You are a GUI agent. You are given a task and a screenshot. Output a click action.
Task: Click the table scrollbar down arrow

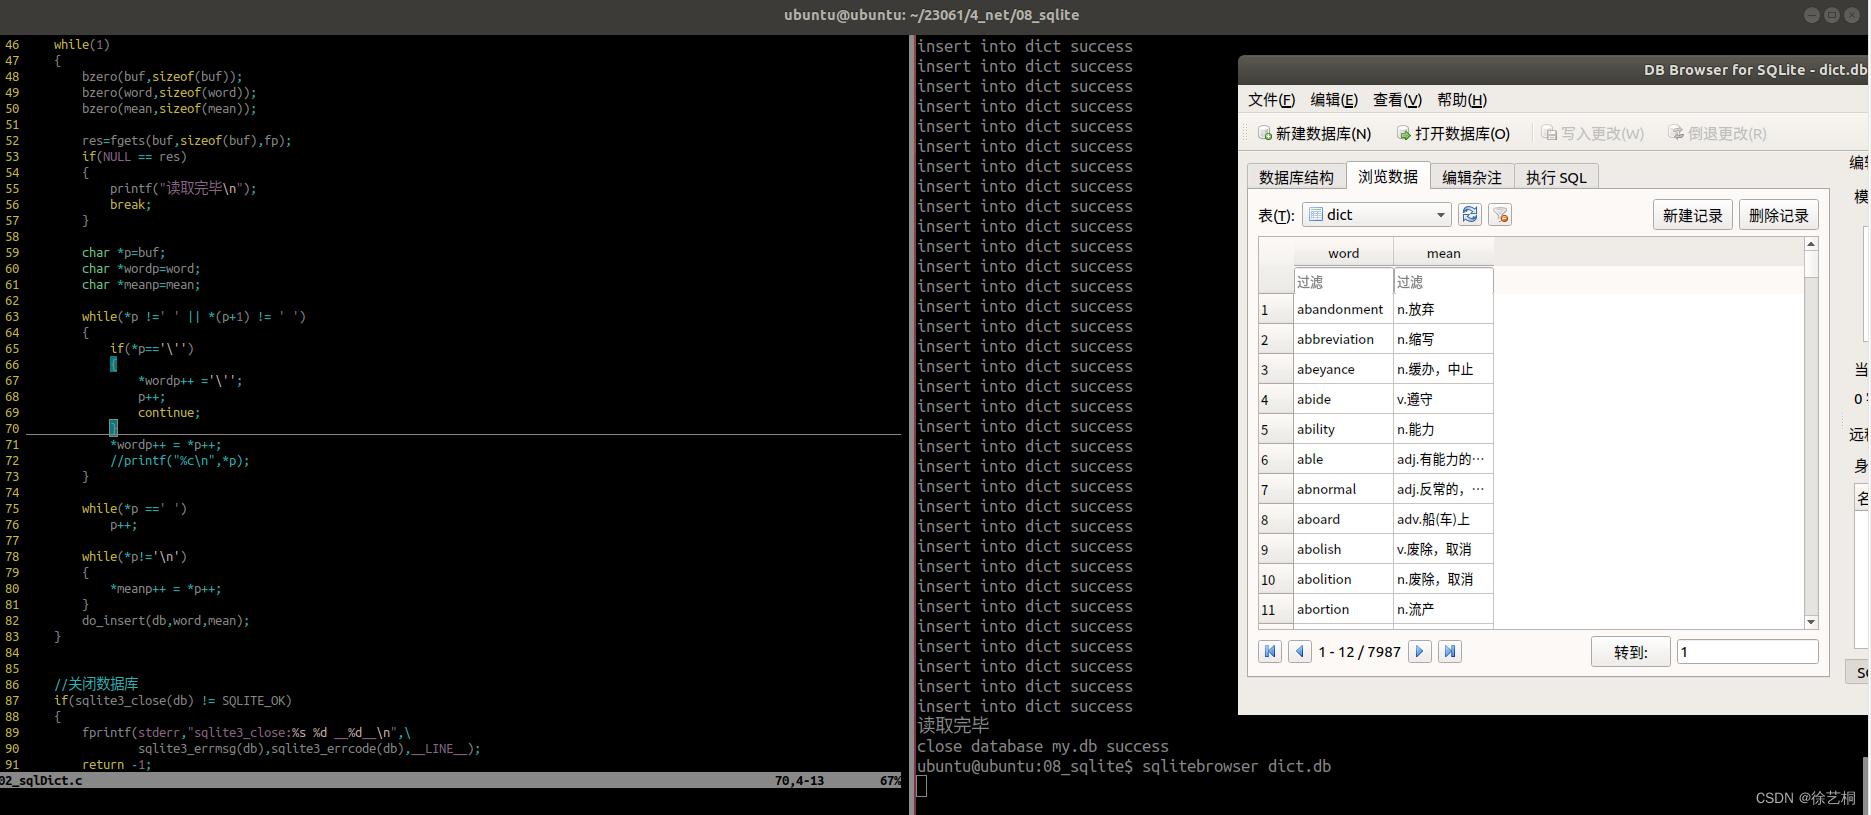[1811, 622]
